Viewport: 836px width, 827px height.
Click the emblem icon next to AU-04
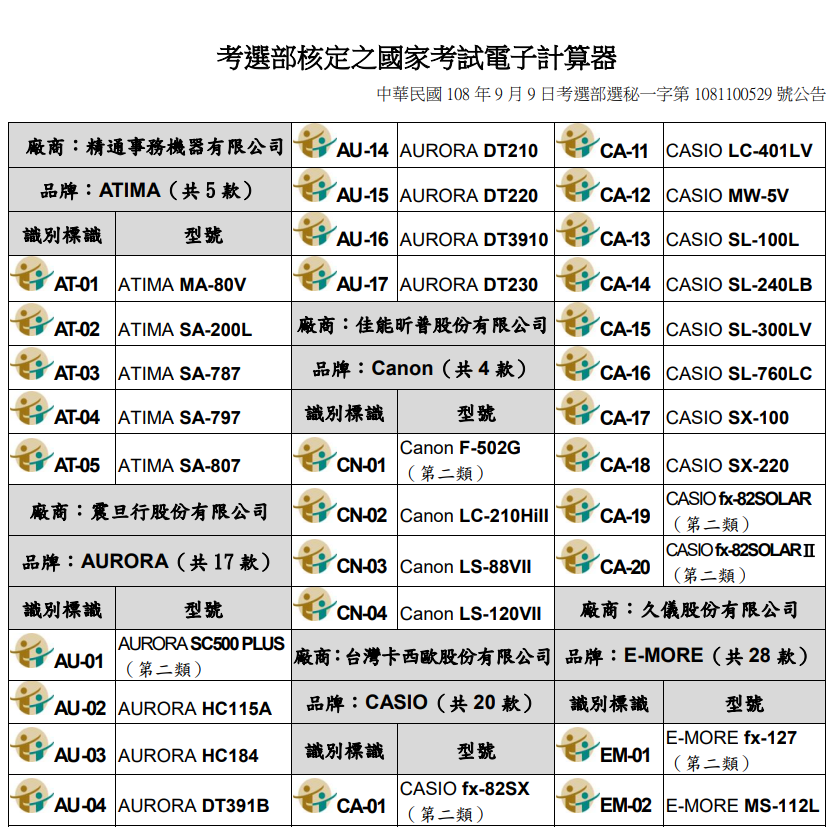[x=32, y=796]
